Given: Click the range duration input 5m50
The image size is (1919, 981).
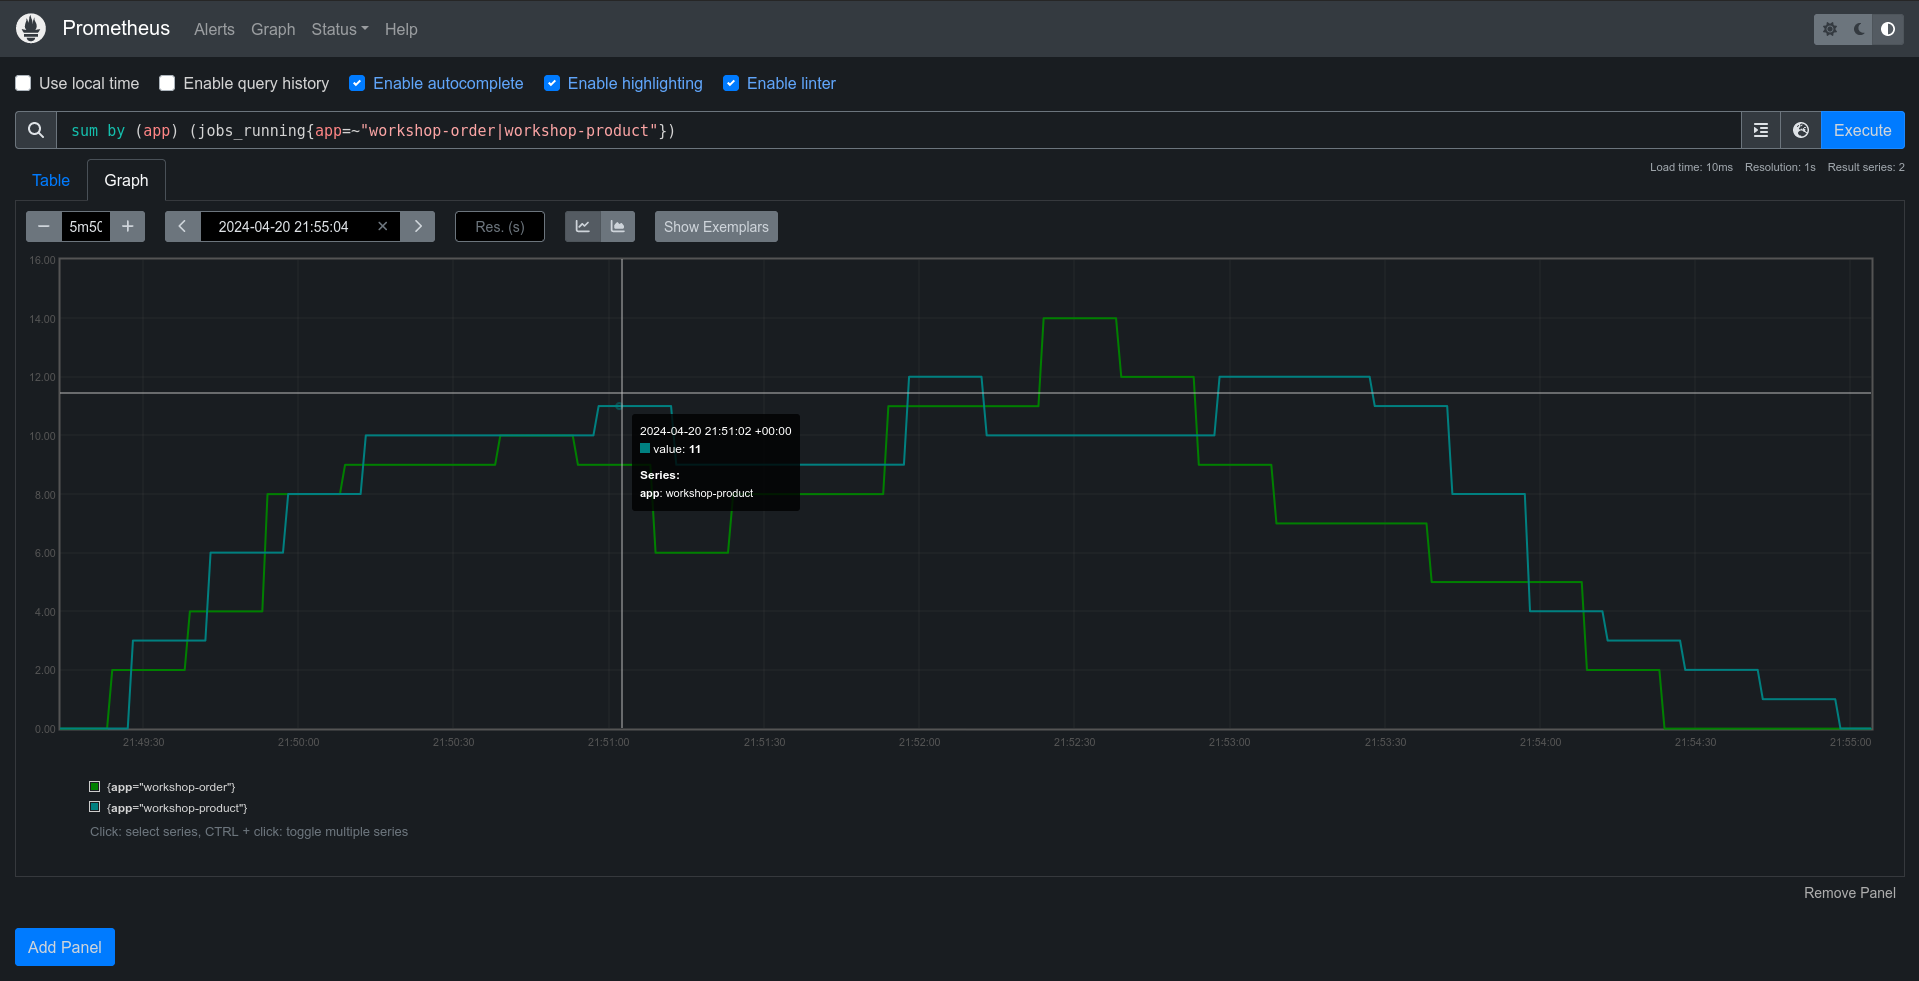Looking at the screenshot, I should (x=86, y=227).
